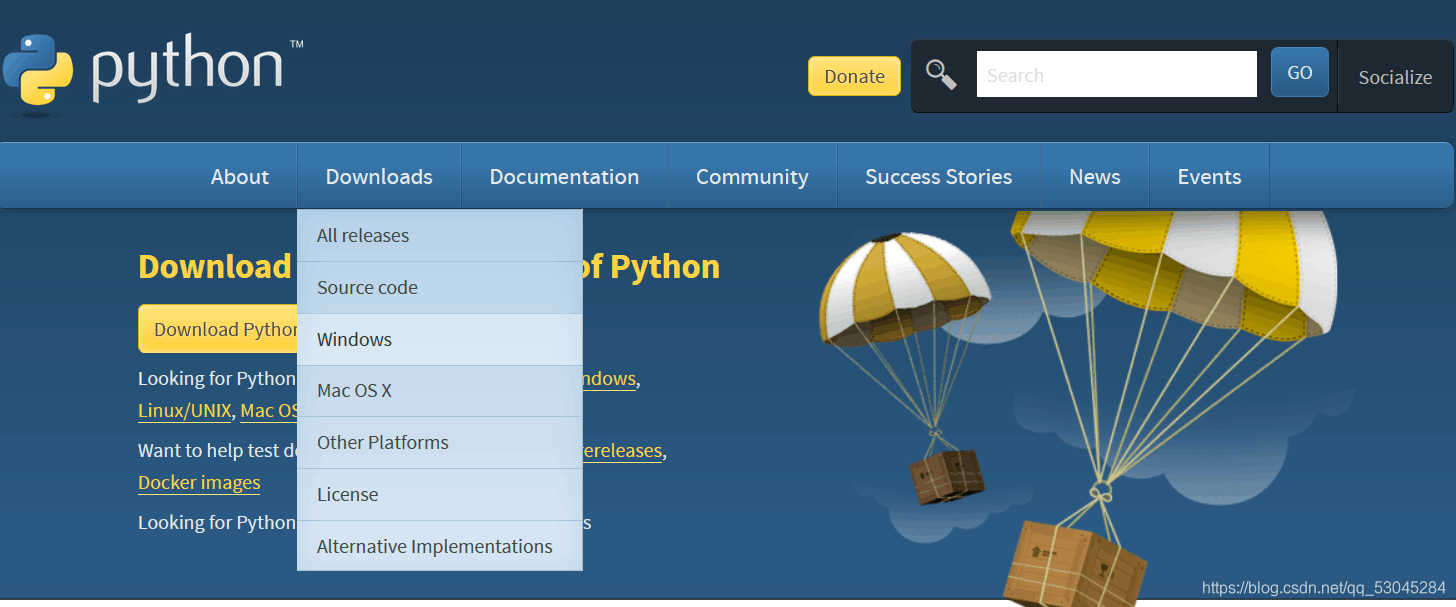
Task: Open the Success Stories navigation menu
Action: pyautogui.click(x=938, y=176)
